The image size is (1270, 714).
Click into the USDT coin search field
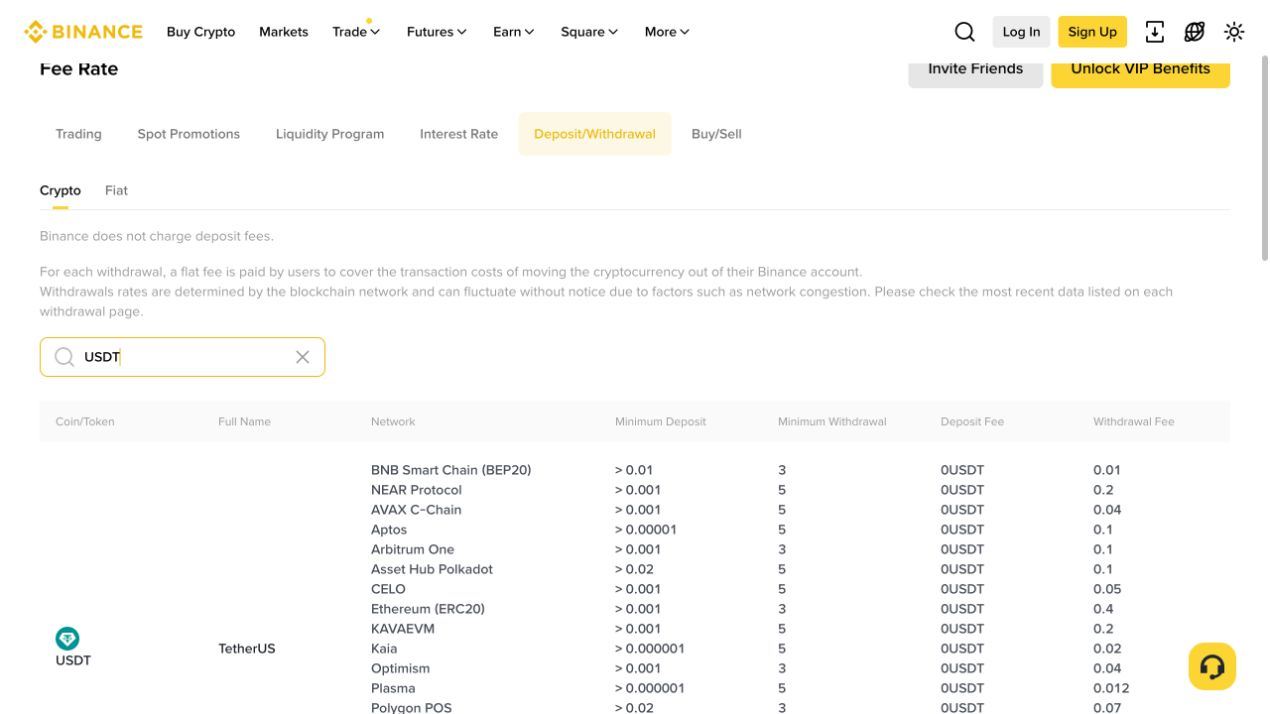click(182, 357)
